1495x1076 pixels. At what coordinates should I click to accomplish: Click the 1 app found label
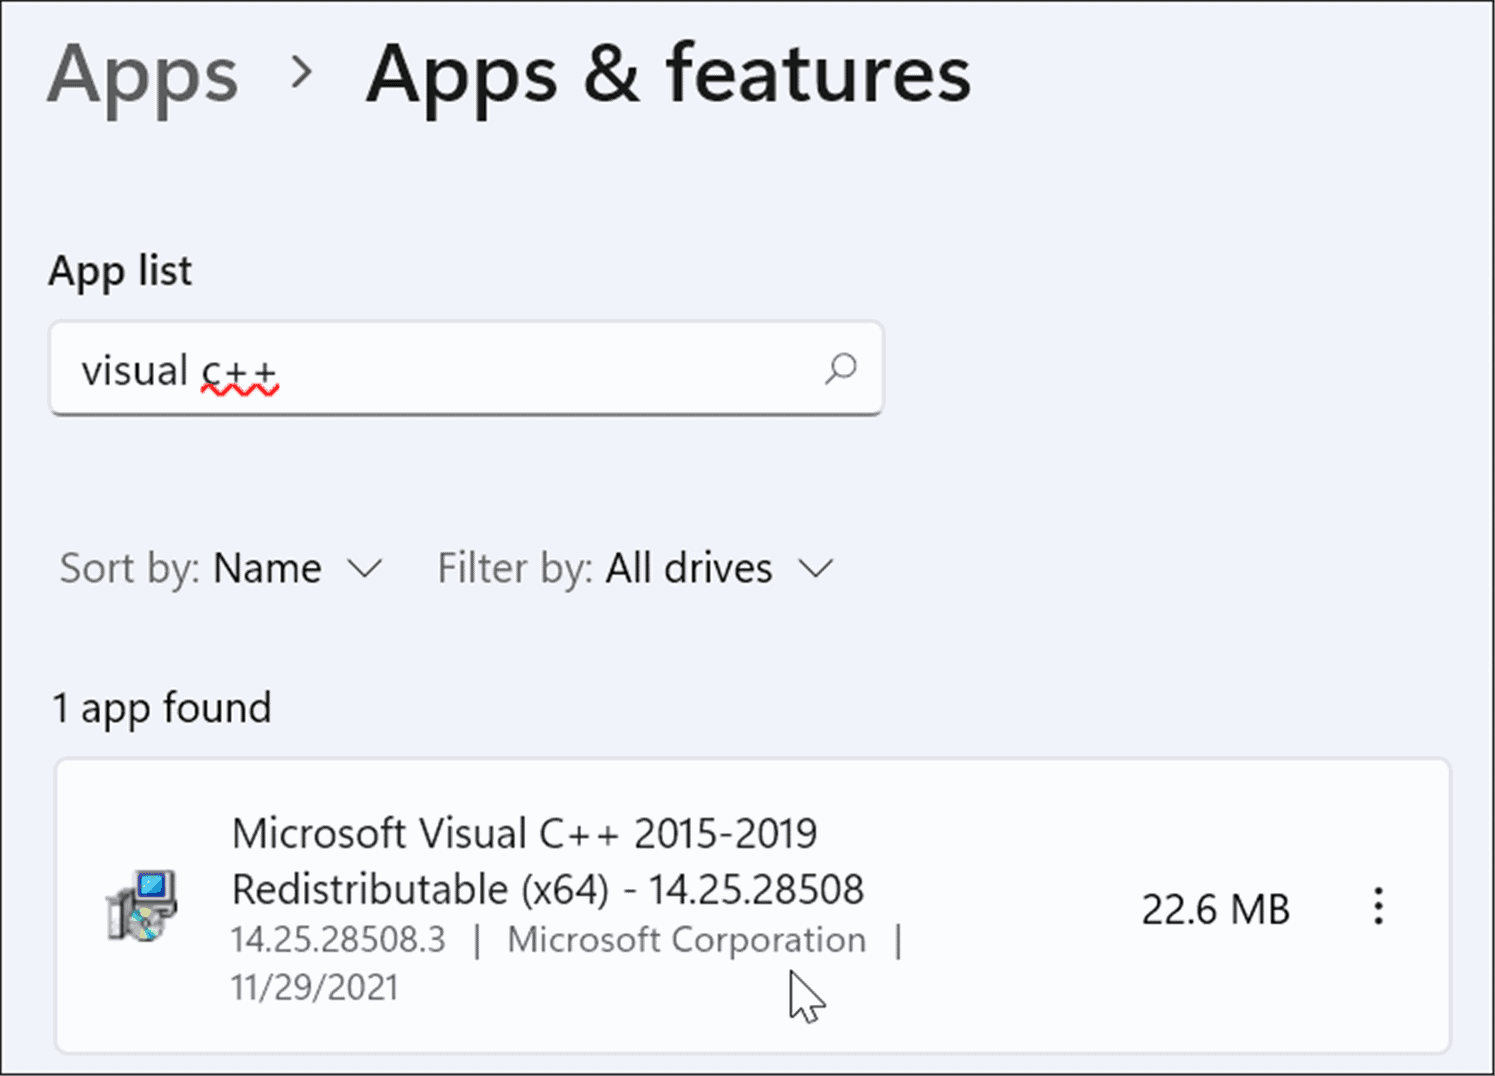(x=162, y=707)
